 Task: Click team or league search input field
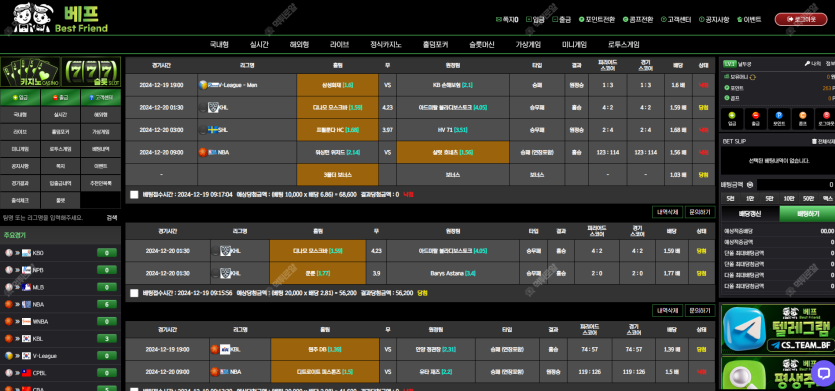pos(52,217)
